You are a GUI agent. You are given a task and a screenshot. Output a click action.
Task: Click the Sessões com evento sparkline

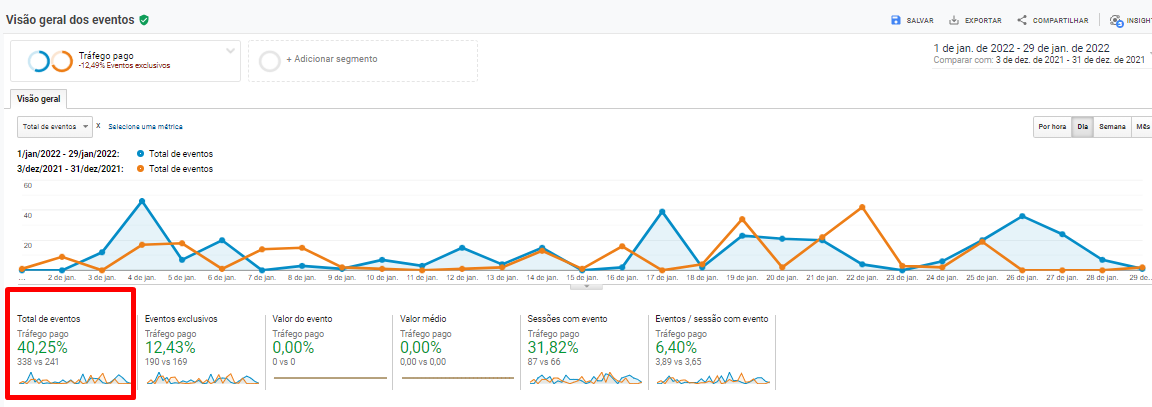578,379
